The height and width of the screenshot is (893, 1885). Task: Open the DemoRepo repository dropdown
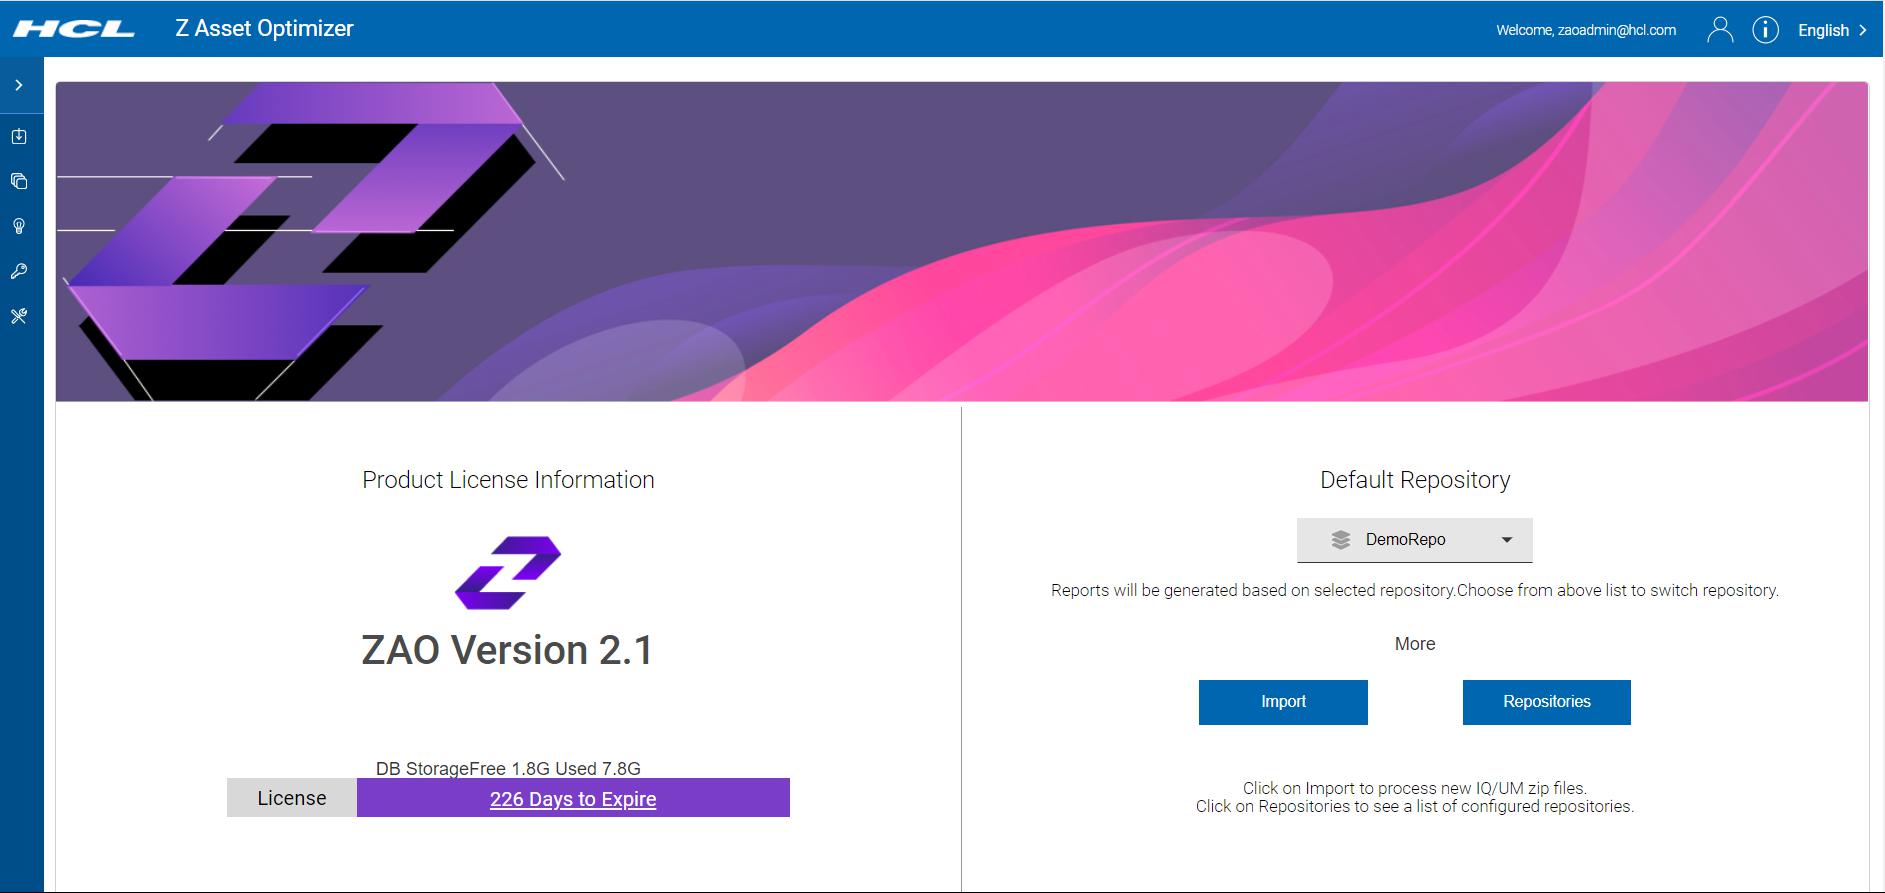(x=1415, y=540)
